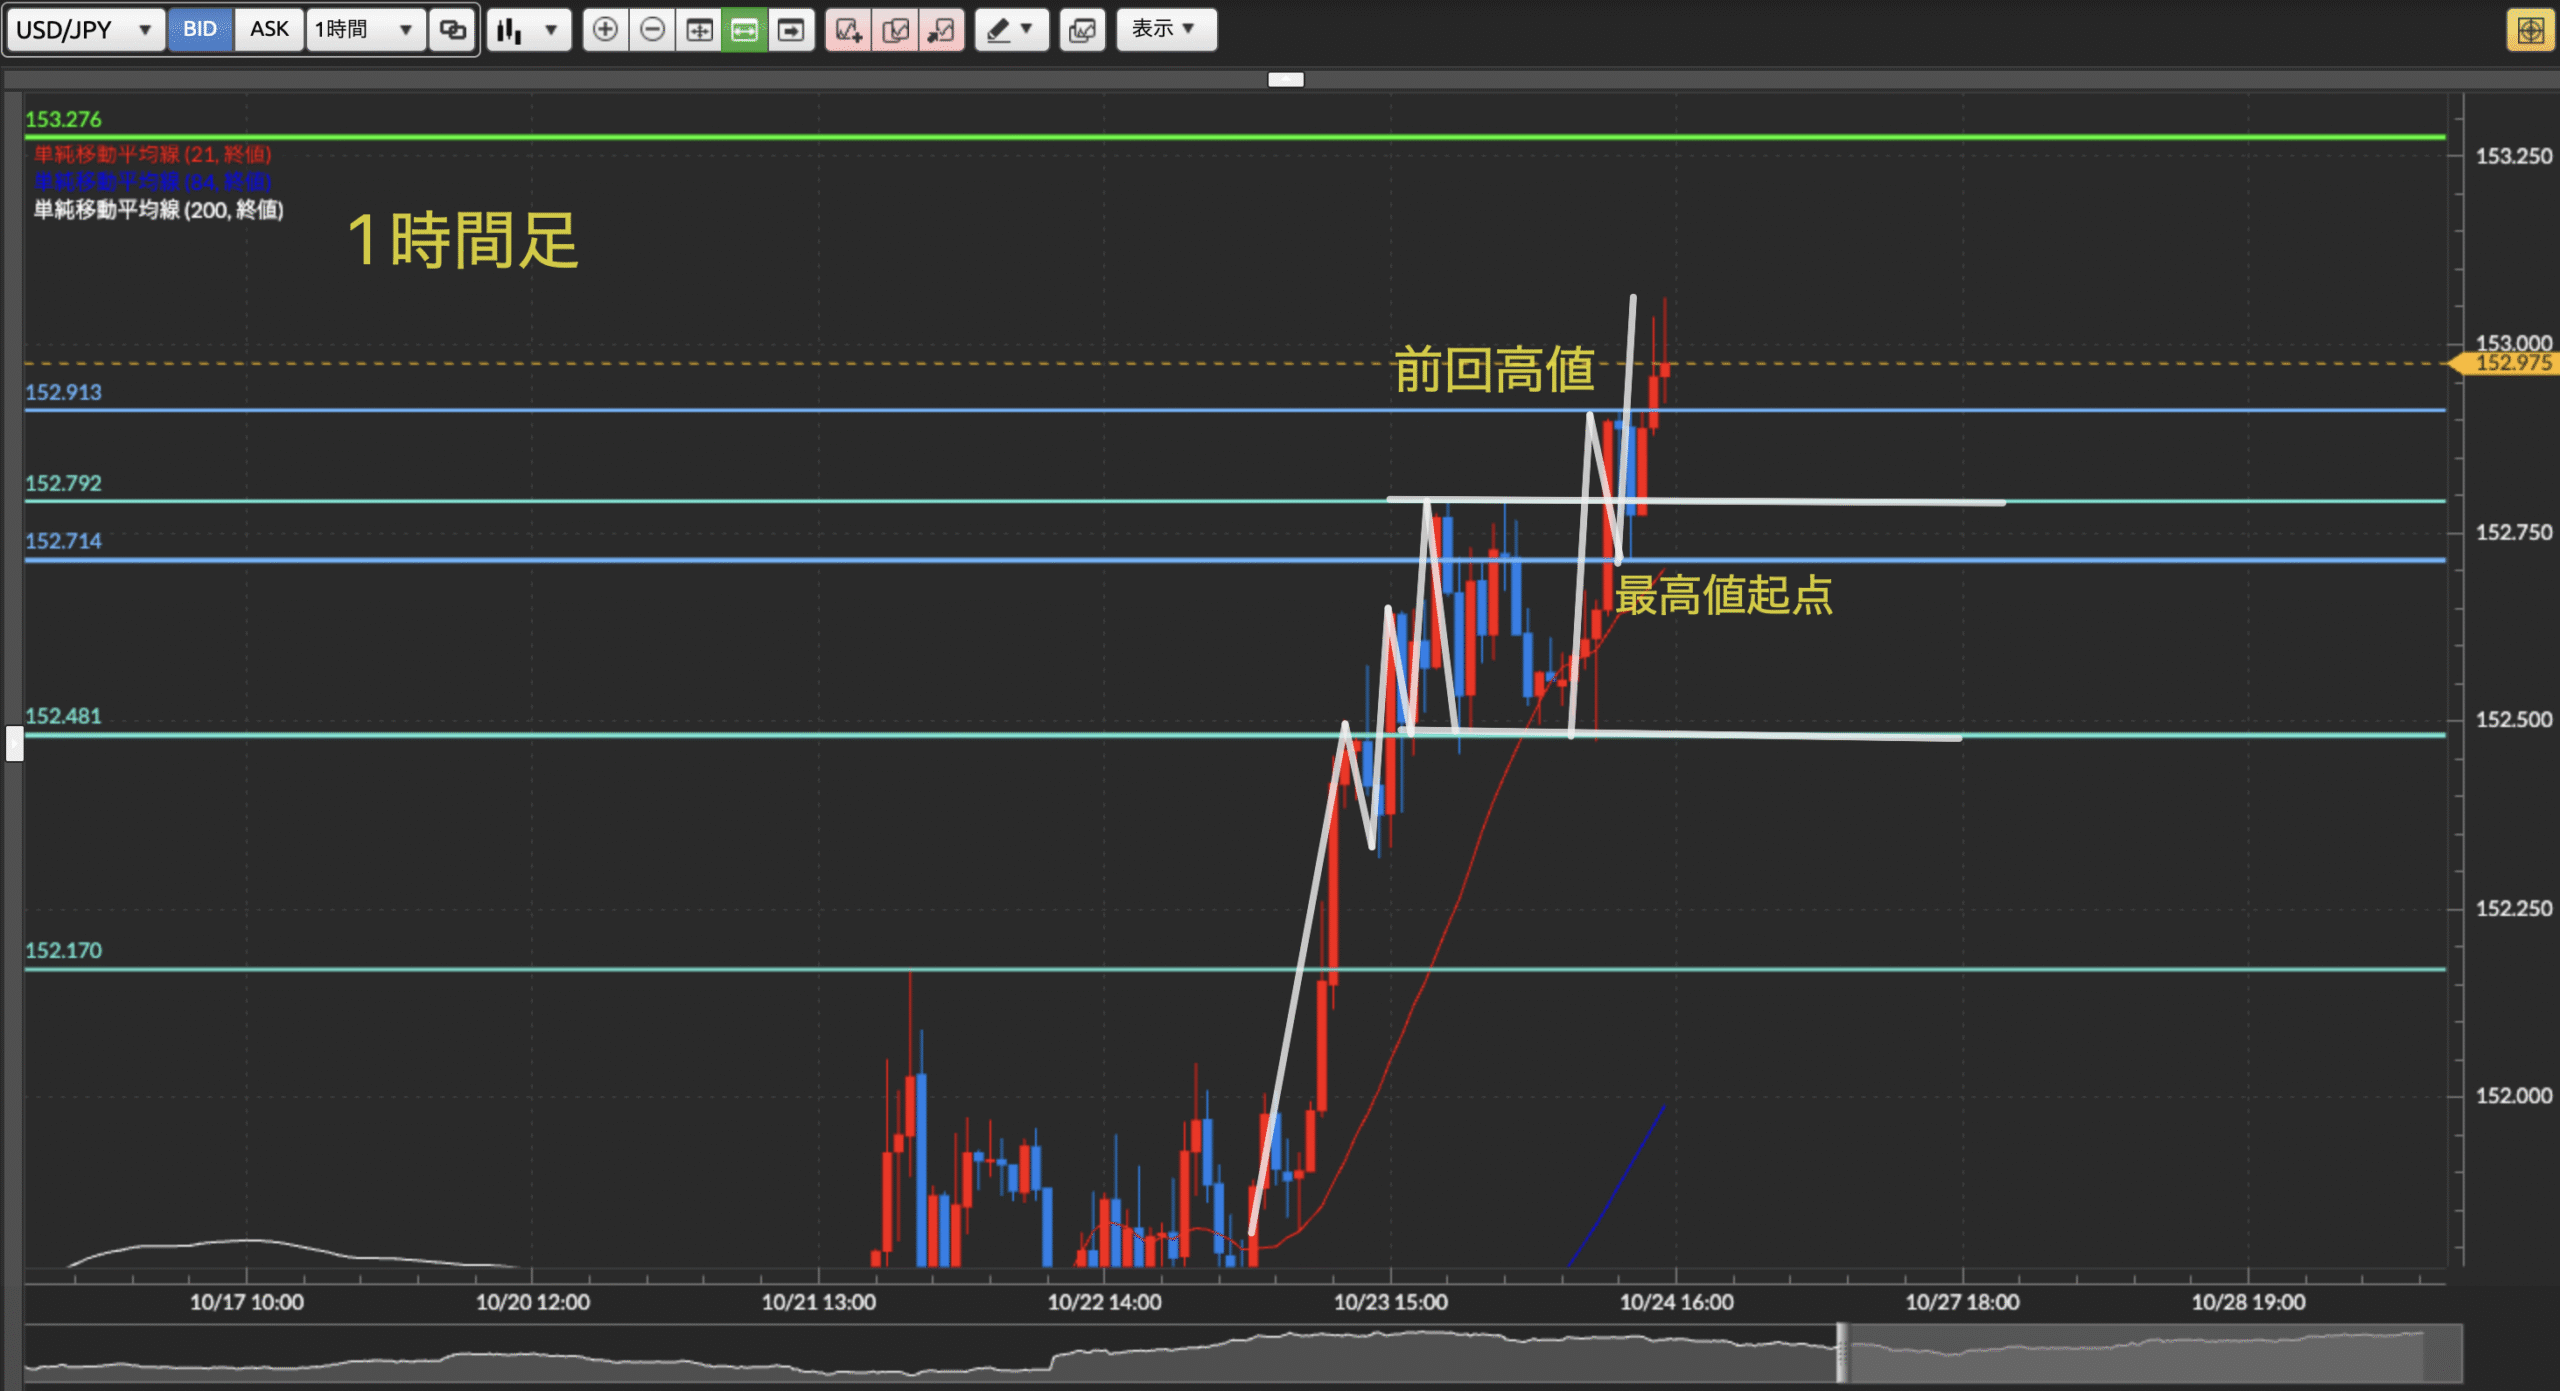Click the add new chart icon

click(848, 30)
